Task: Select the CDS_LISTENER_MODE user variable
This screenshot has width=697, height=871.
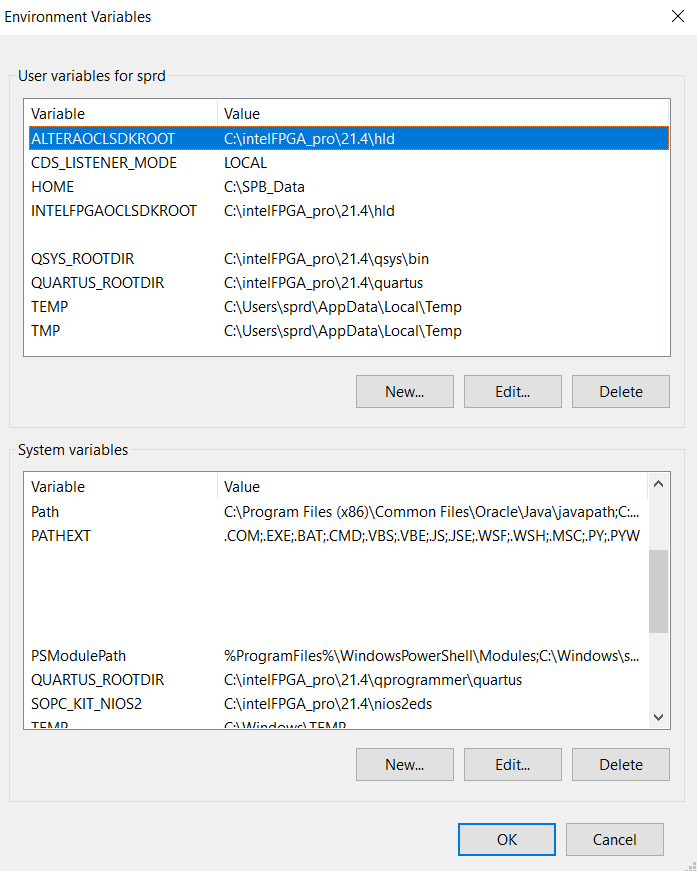Action: click(x=104, y=162)
